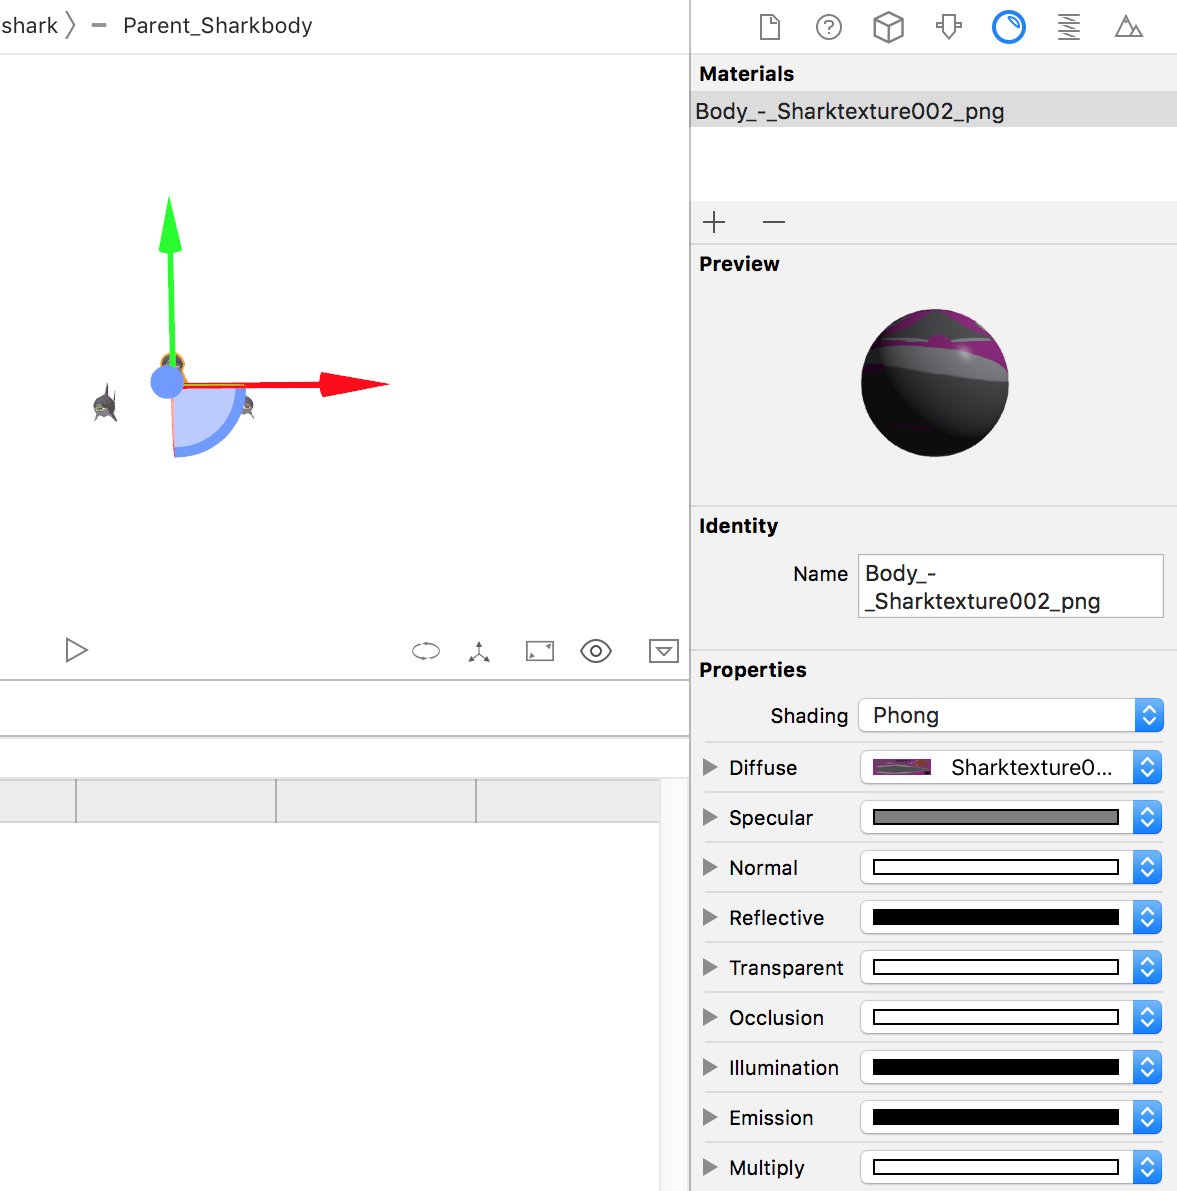Viewport: 1177px width, 1191px height.
Task: Open the File inspector
Action: tap(769, 27)
